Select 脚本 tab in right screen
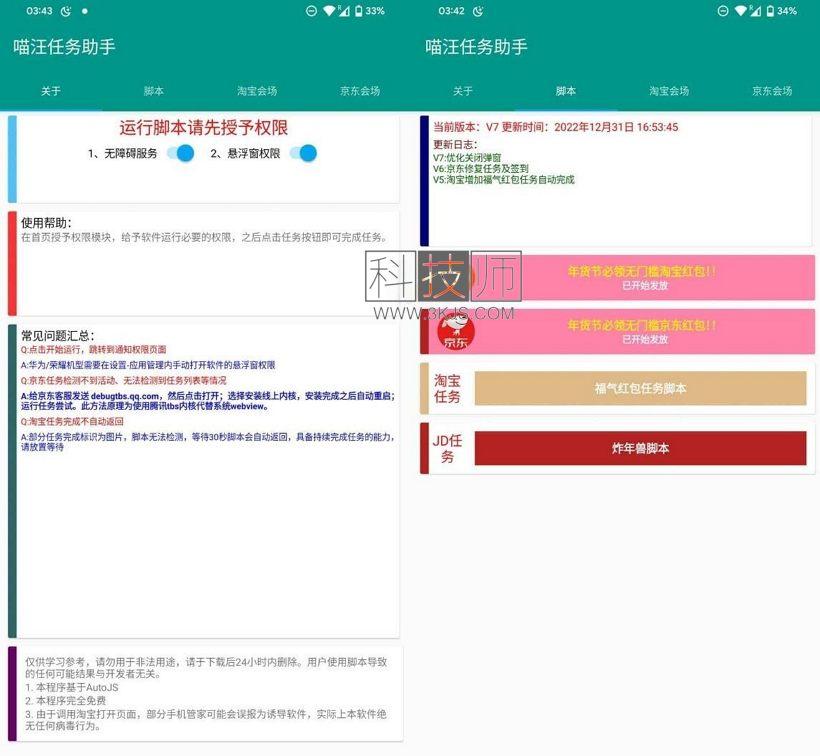820x756 pixels. pos(566,91)
